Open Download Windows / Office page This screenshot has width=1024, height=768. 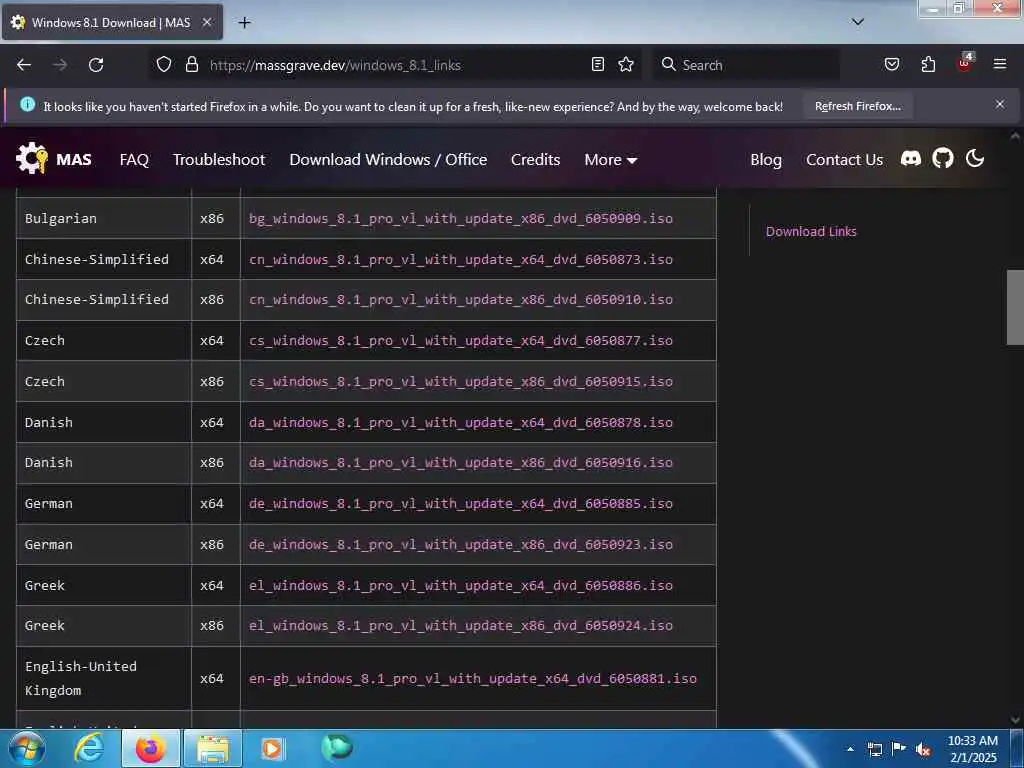tap(388, 160)
